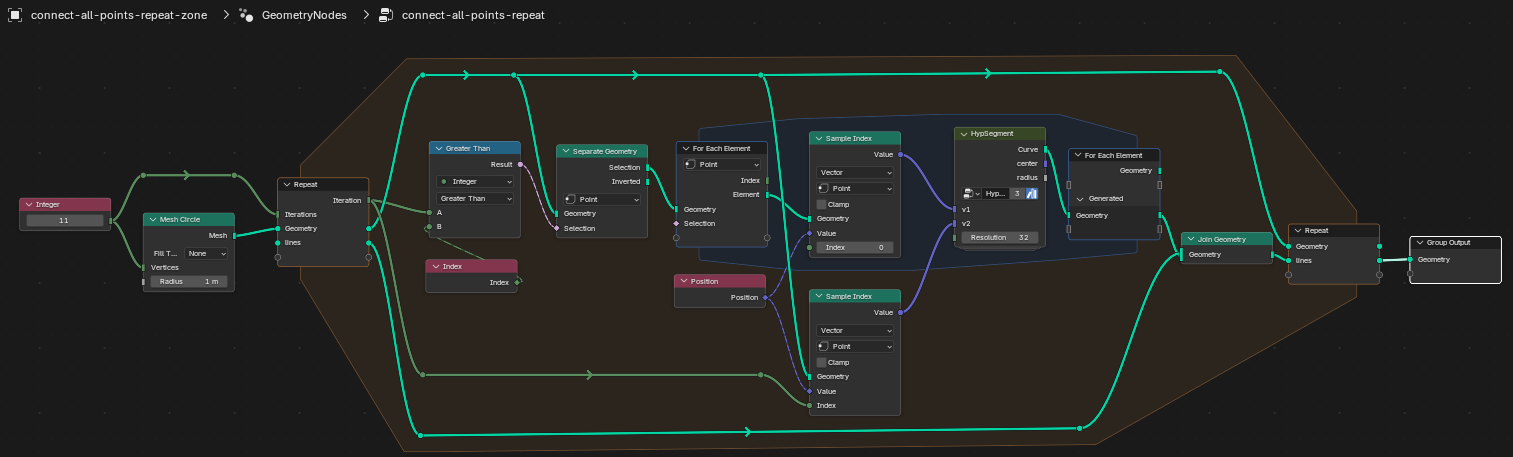Enable Clamp on the lower Sample Index node
Viewport: 1513px width, 457px height.
(822, 362)
